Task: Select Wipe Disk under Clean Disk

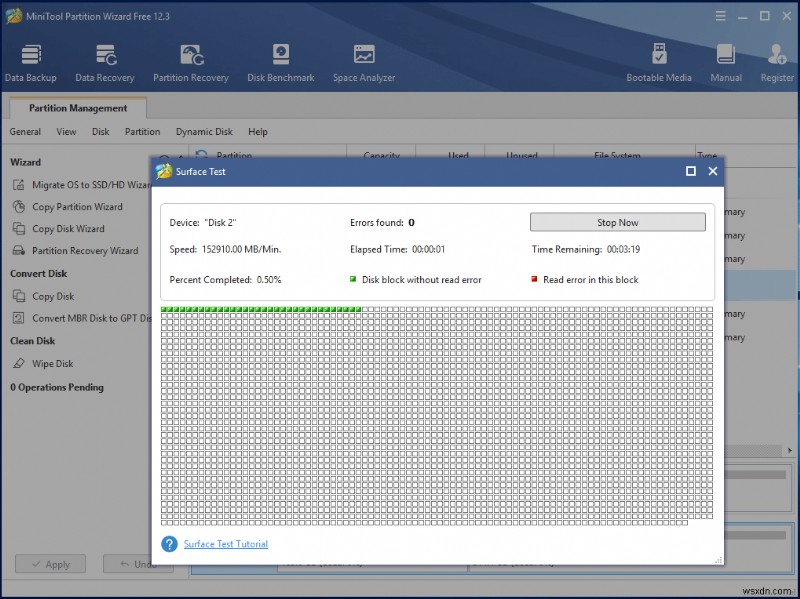Action: [52, 363]
